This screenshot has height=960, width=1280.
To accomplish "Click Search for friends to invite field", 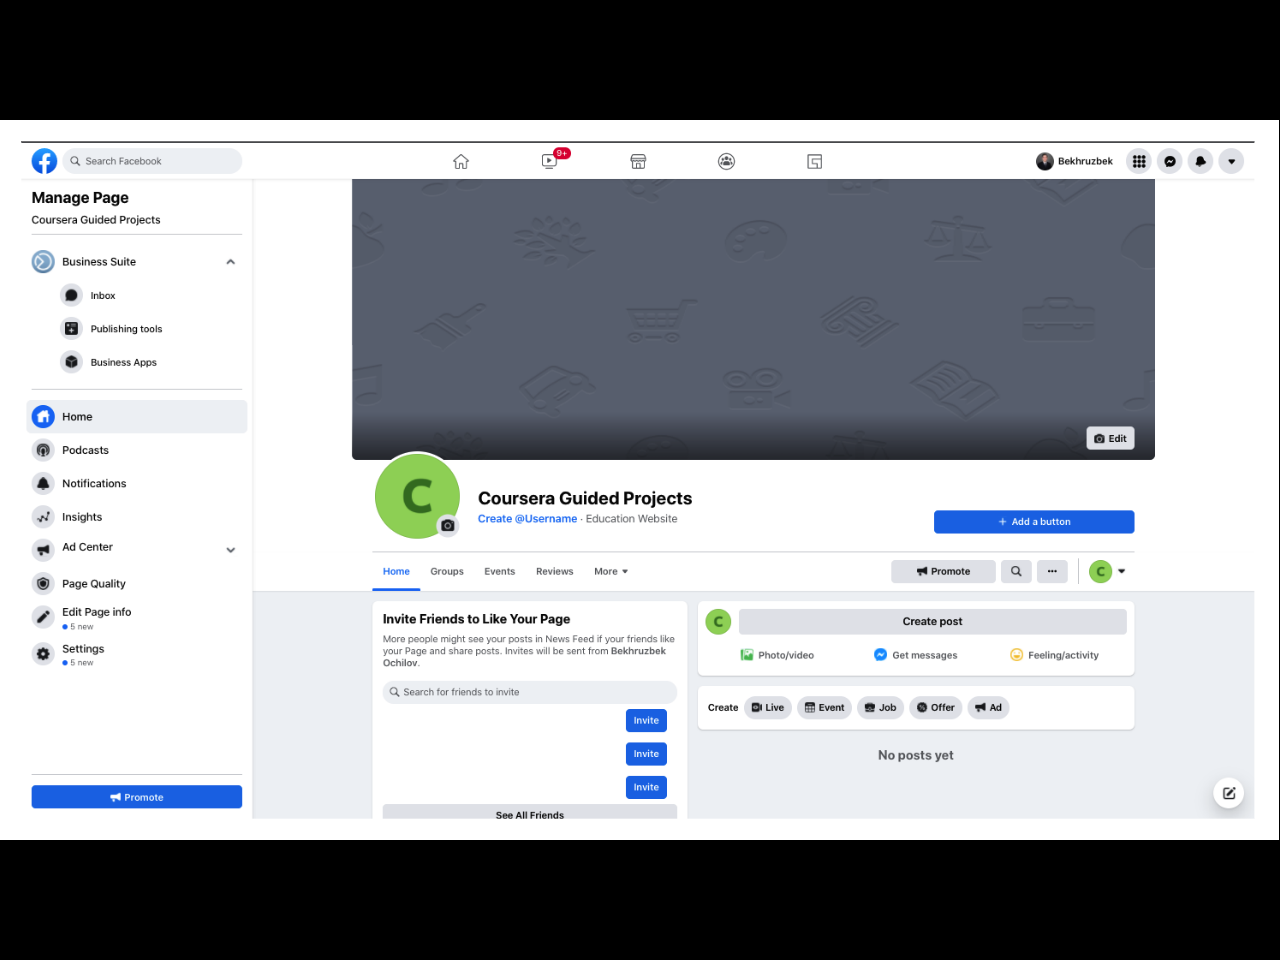I will tap(530, 692).
